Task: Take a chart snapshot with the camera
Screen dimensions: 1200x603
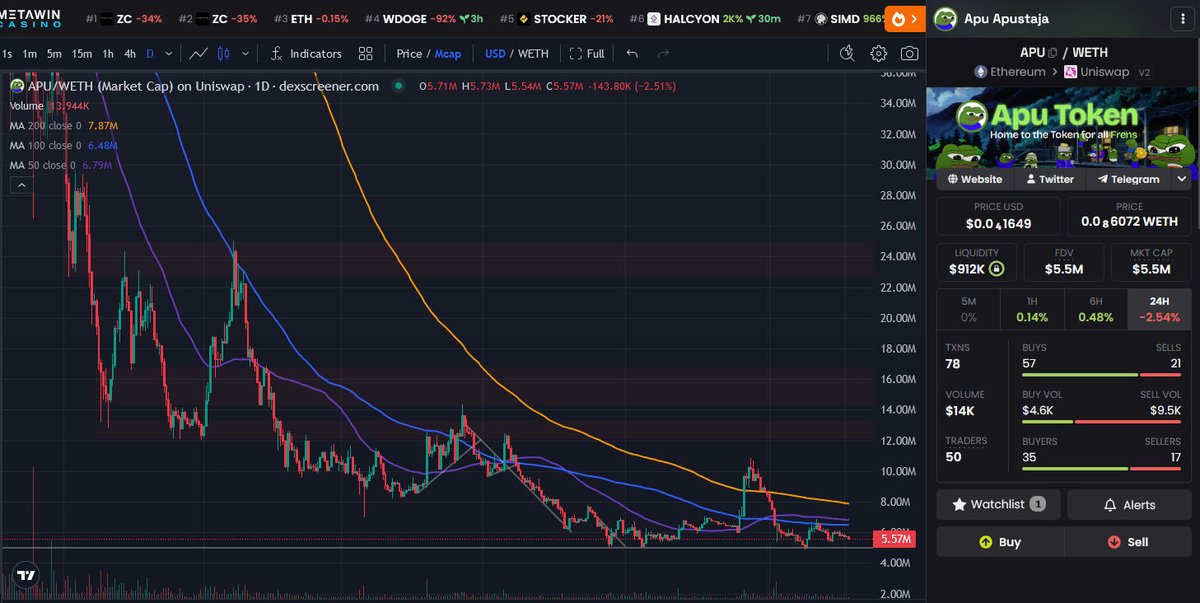Action: point(909,53)
